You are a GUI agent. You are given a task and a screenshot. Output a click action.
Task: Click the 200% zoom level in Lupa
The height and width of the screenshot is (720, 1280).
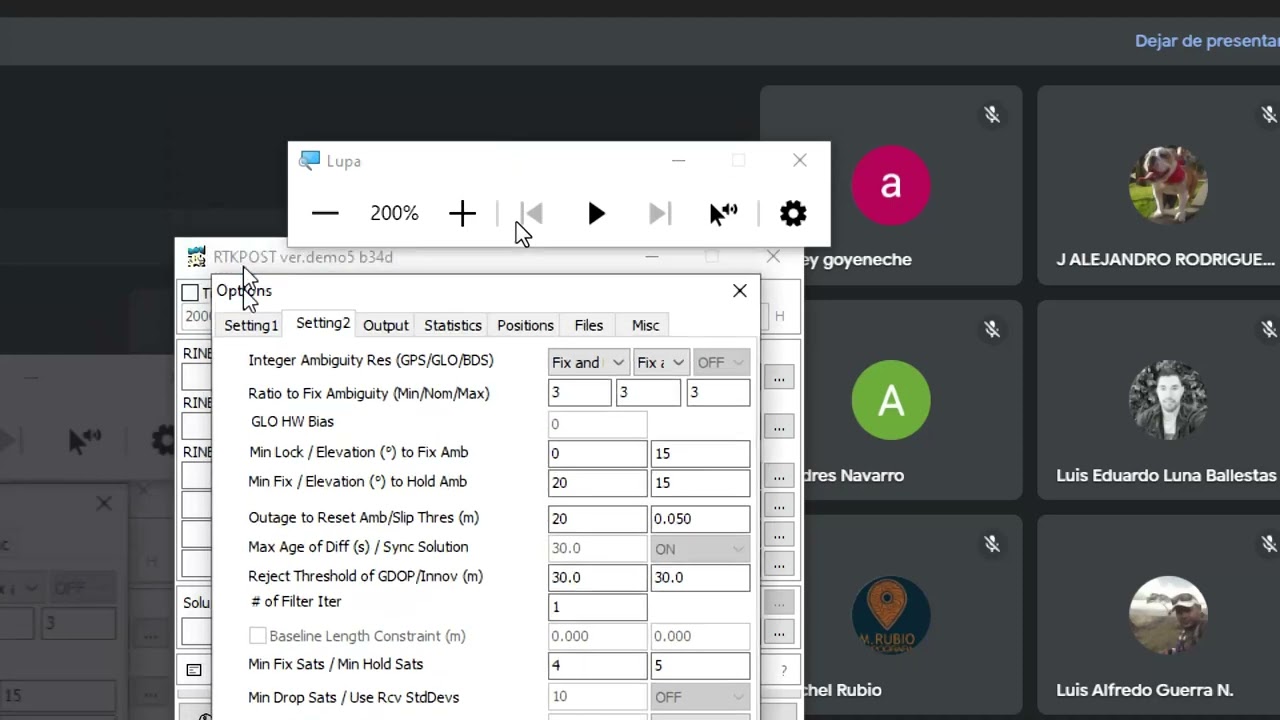[394, 213]
